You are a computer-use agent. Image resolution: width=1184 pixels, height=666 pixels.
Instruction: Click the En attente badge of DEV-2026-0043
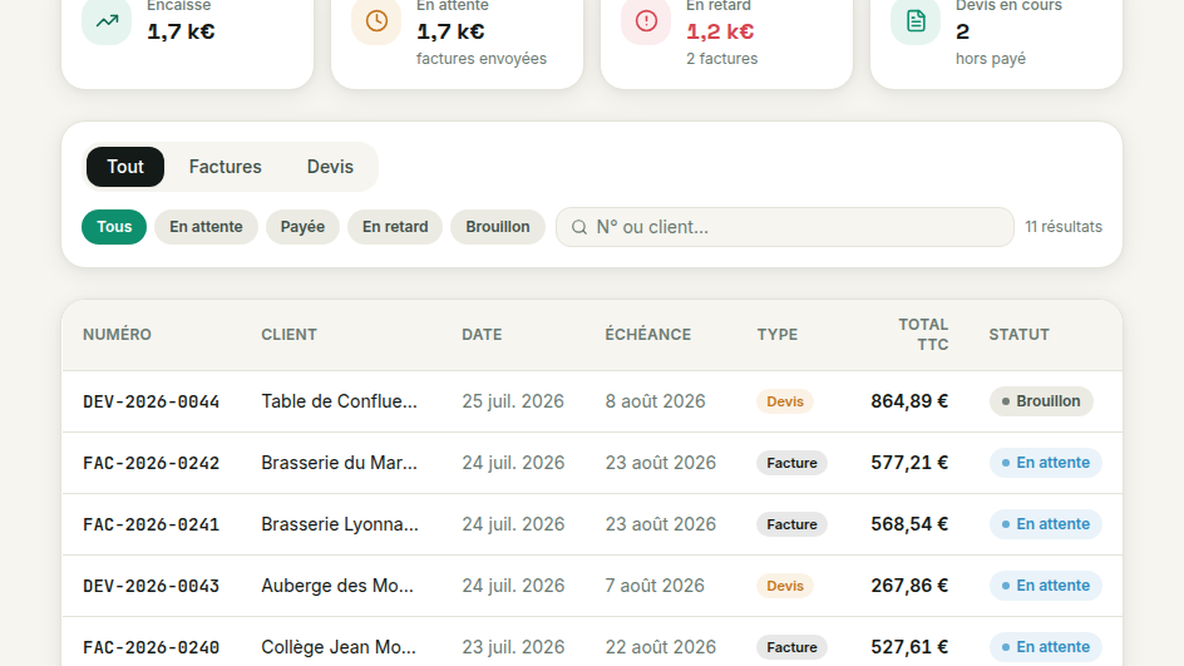point(1046,586)
